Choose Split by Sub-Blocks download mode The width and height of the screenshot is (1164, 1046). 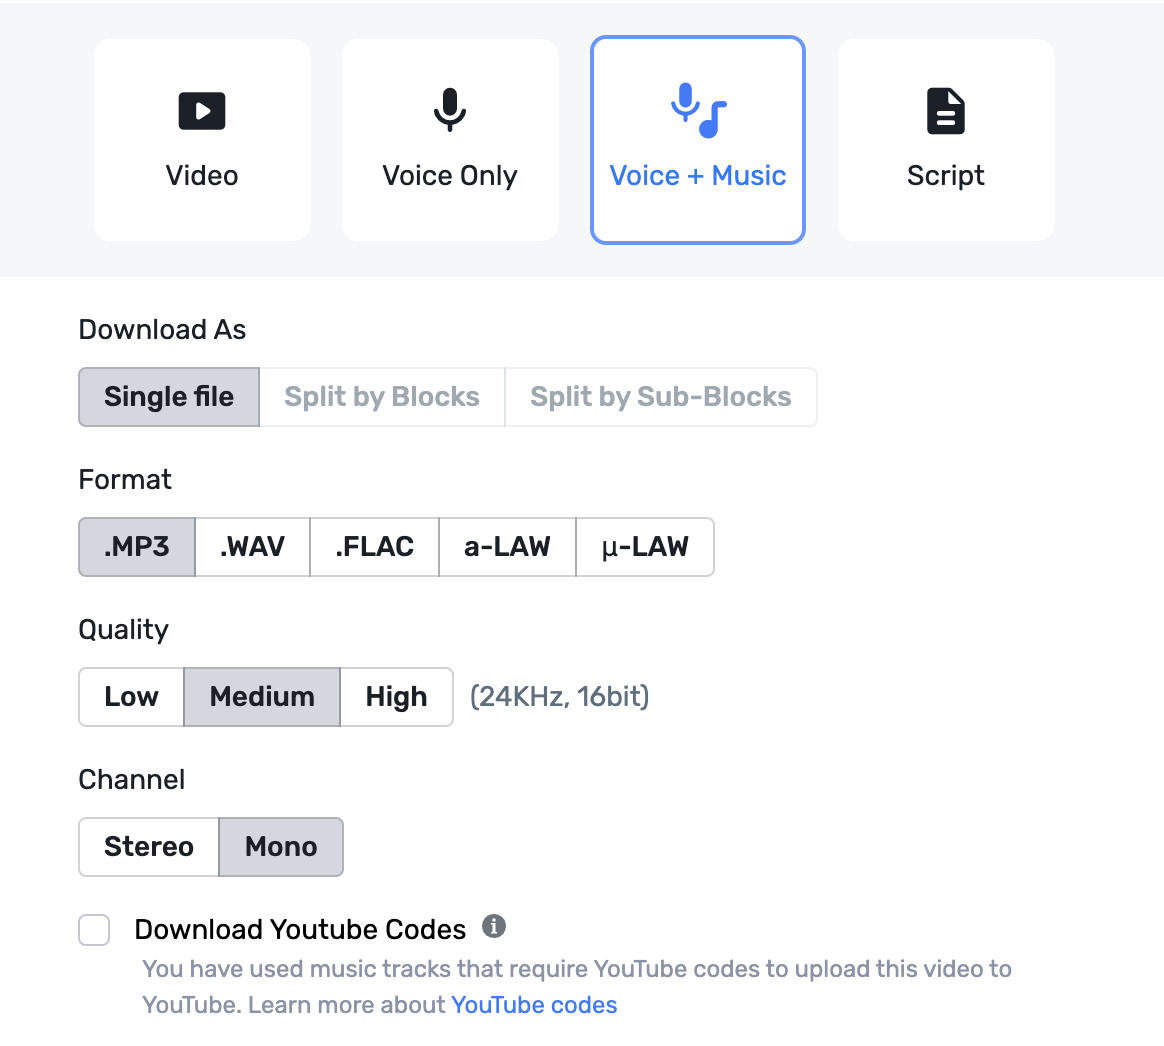[661, 397]
